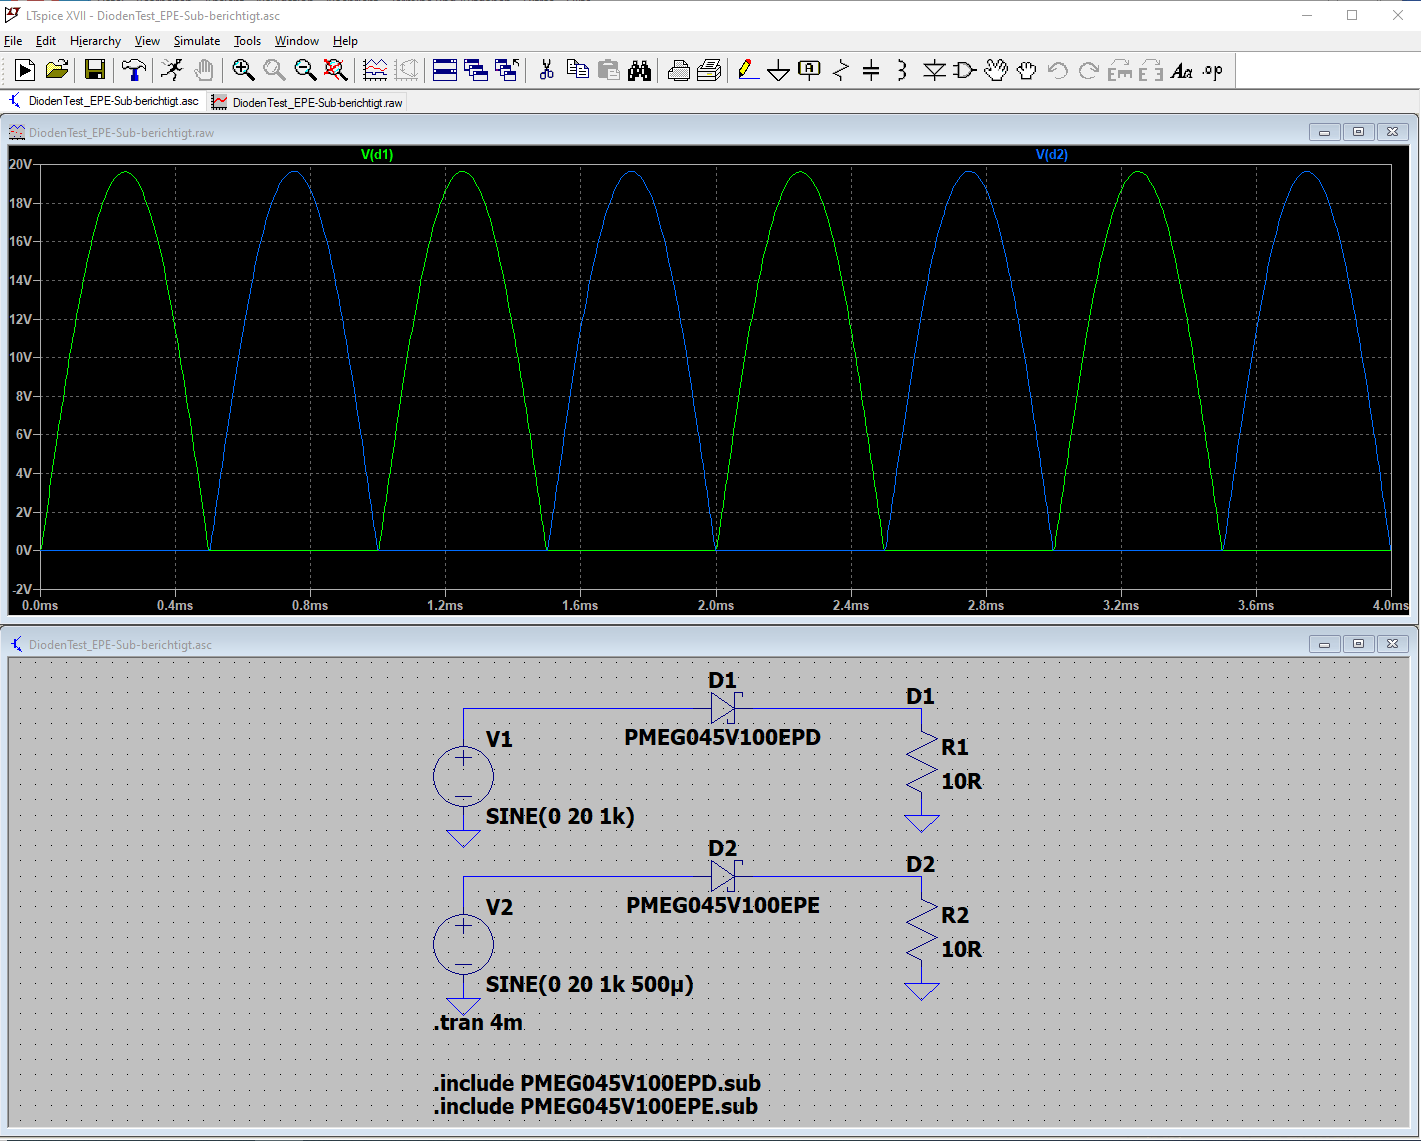Place a ground symbol
The image size is (1421, 1141).
coord(778,70)
